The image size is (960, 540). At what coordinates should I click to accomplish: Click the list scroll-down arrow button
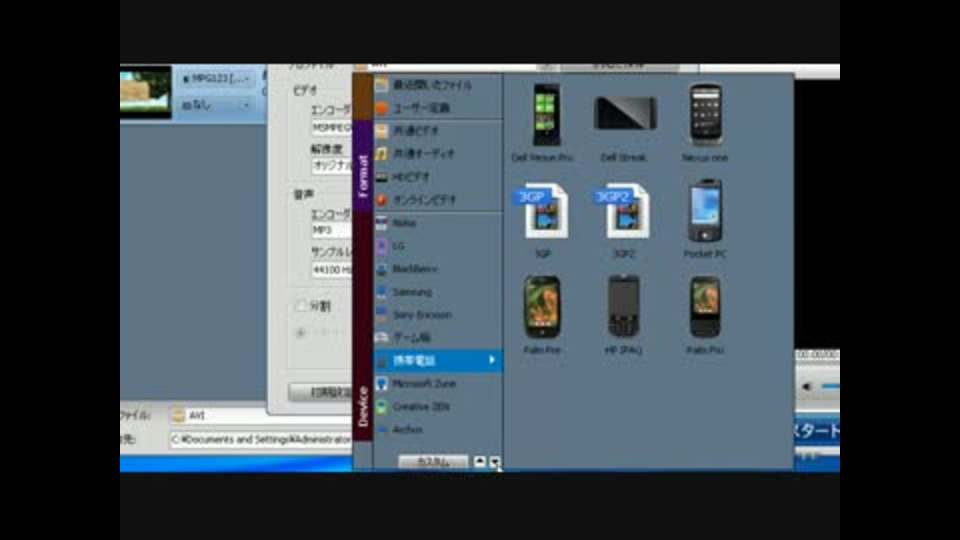pos(494,462)
